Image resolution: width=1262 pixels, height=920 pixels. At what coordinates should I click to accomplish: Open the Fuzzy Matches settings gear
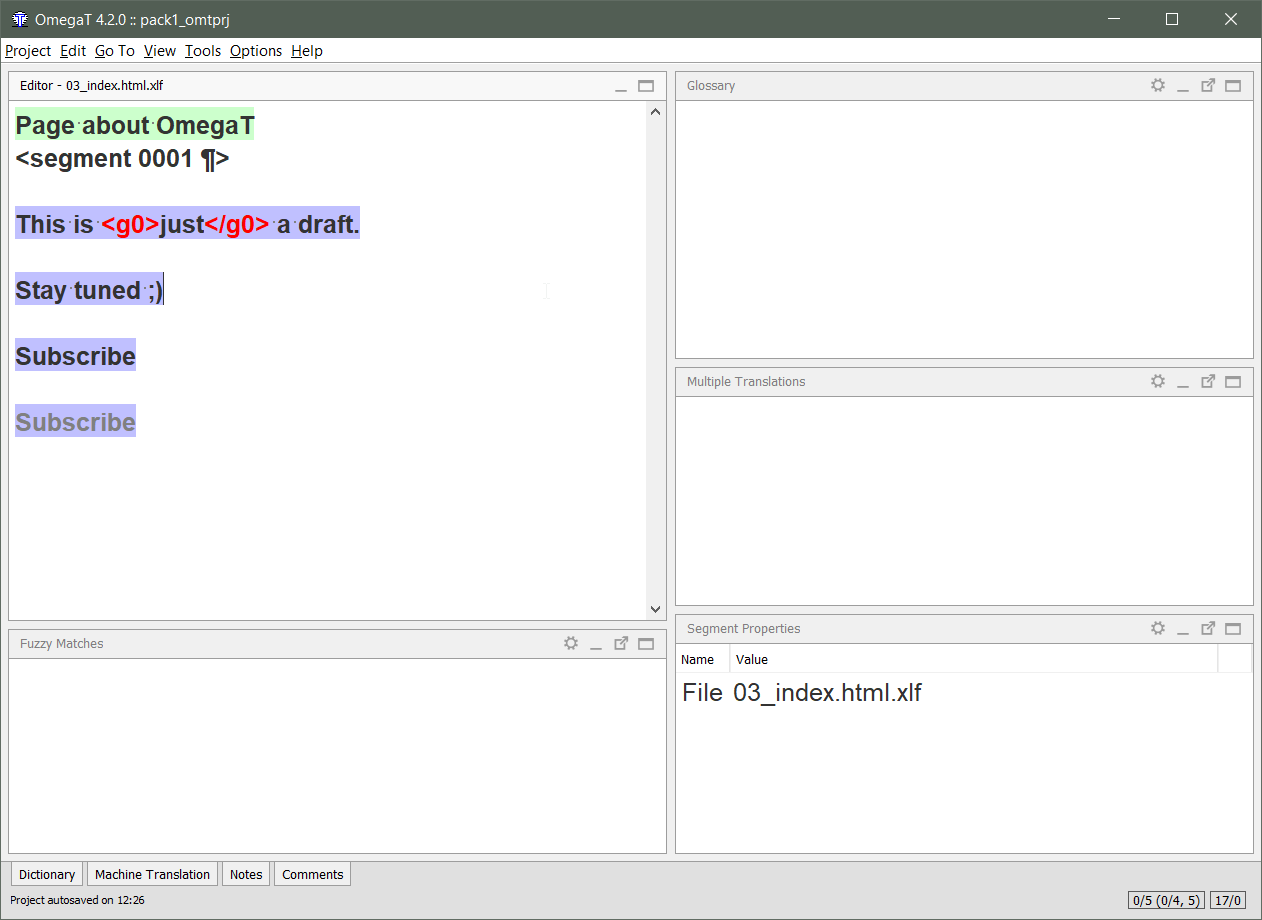pyautogui.click(x=571, y=643)
